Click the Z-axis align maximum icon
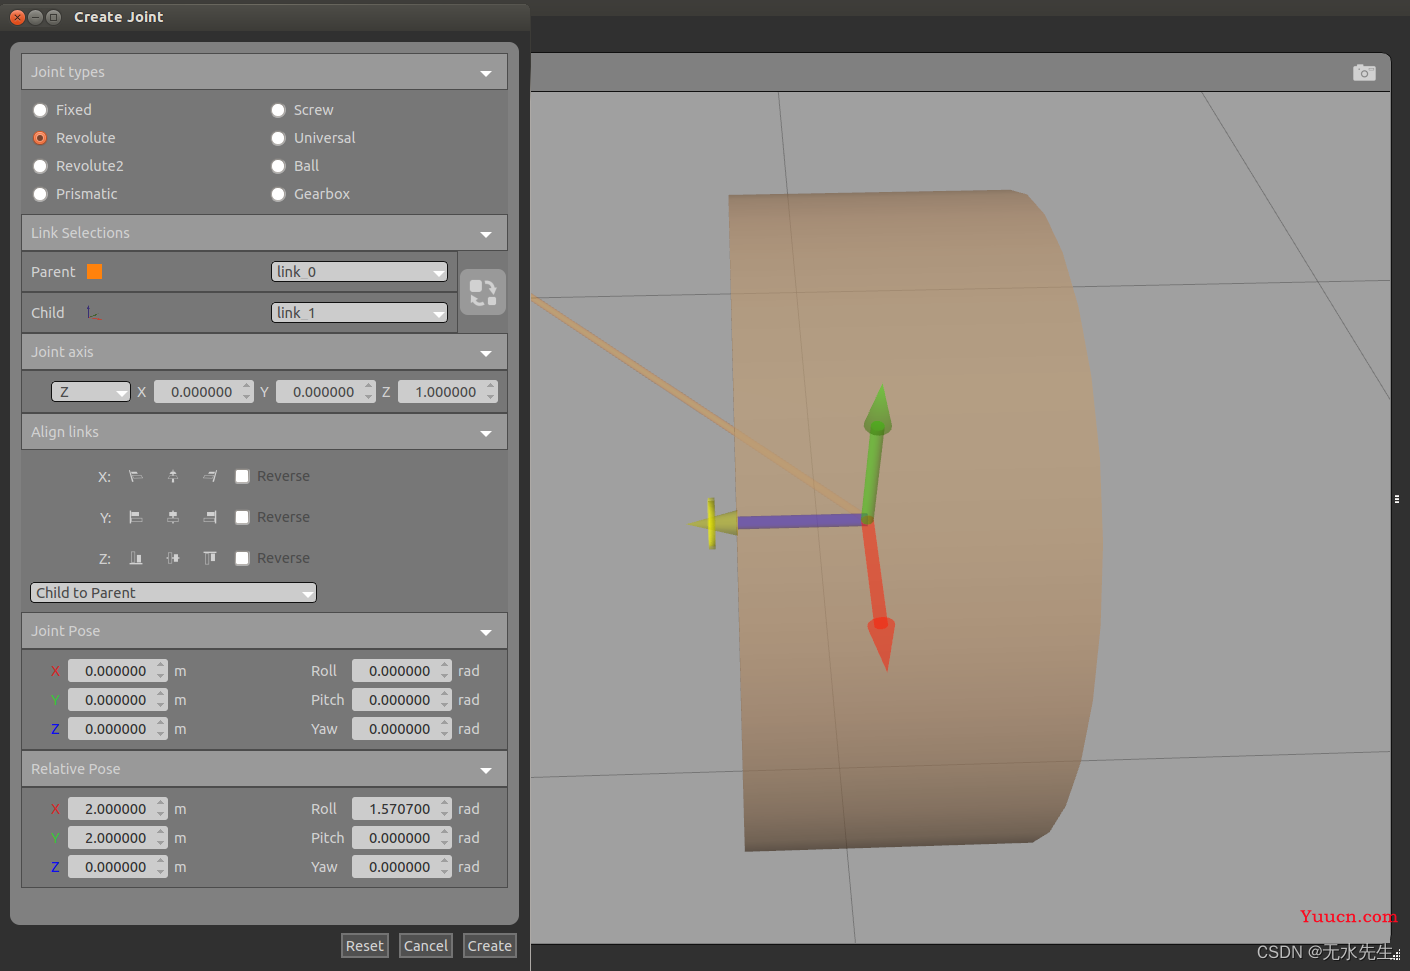This screenshot has height=971, width=1410. [x=210, y=558]
